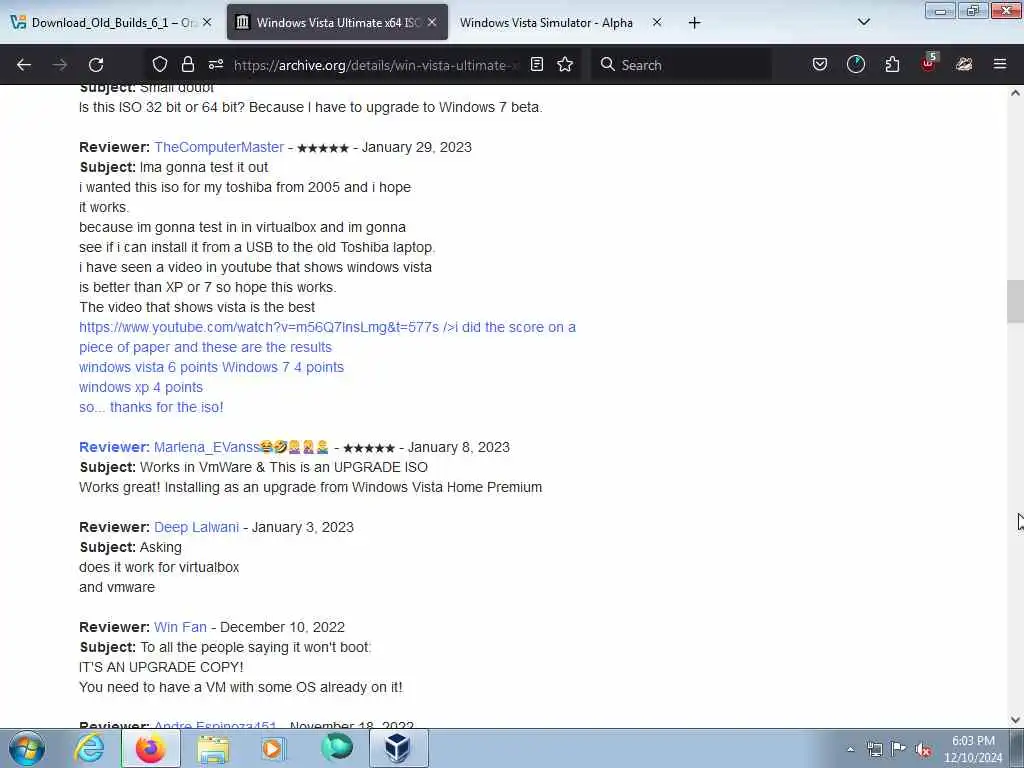Click 'windows xp 4 points' link text
Image resolution: width=1024 pixels, height=768 pixels.
140,387
